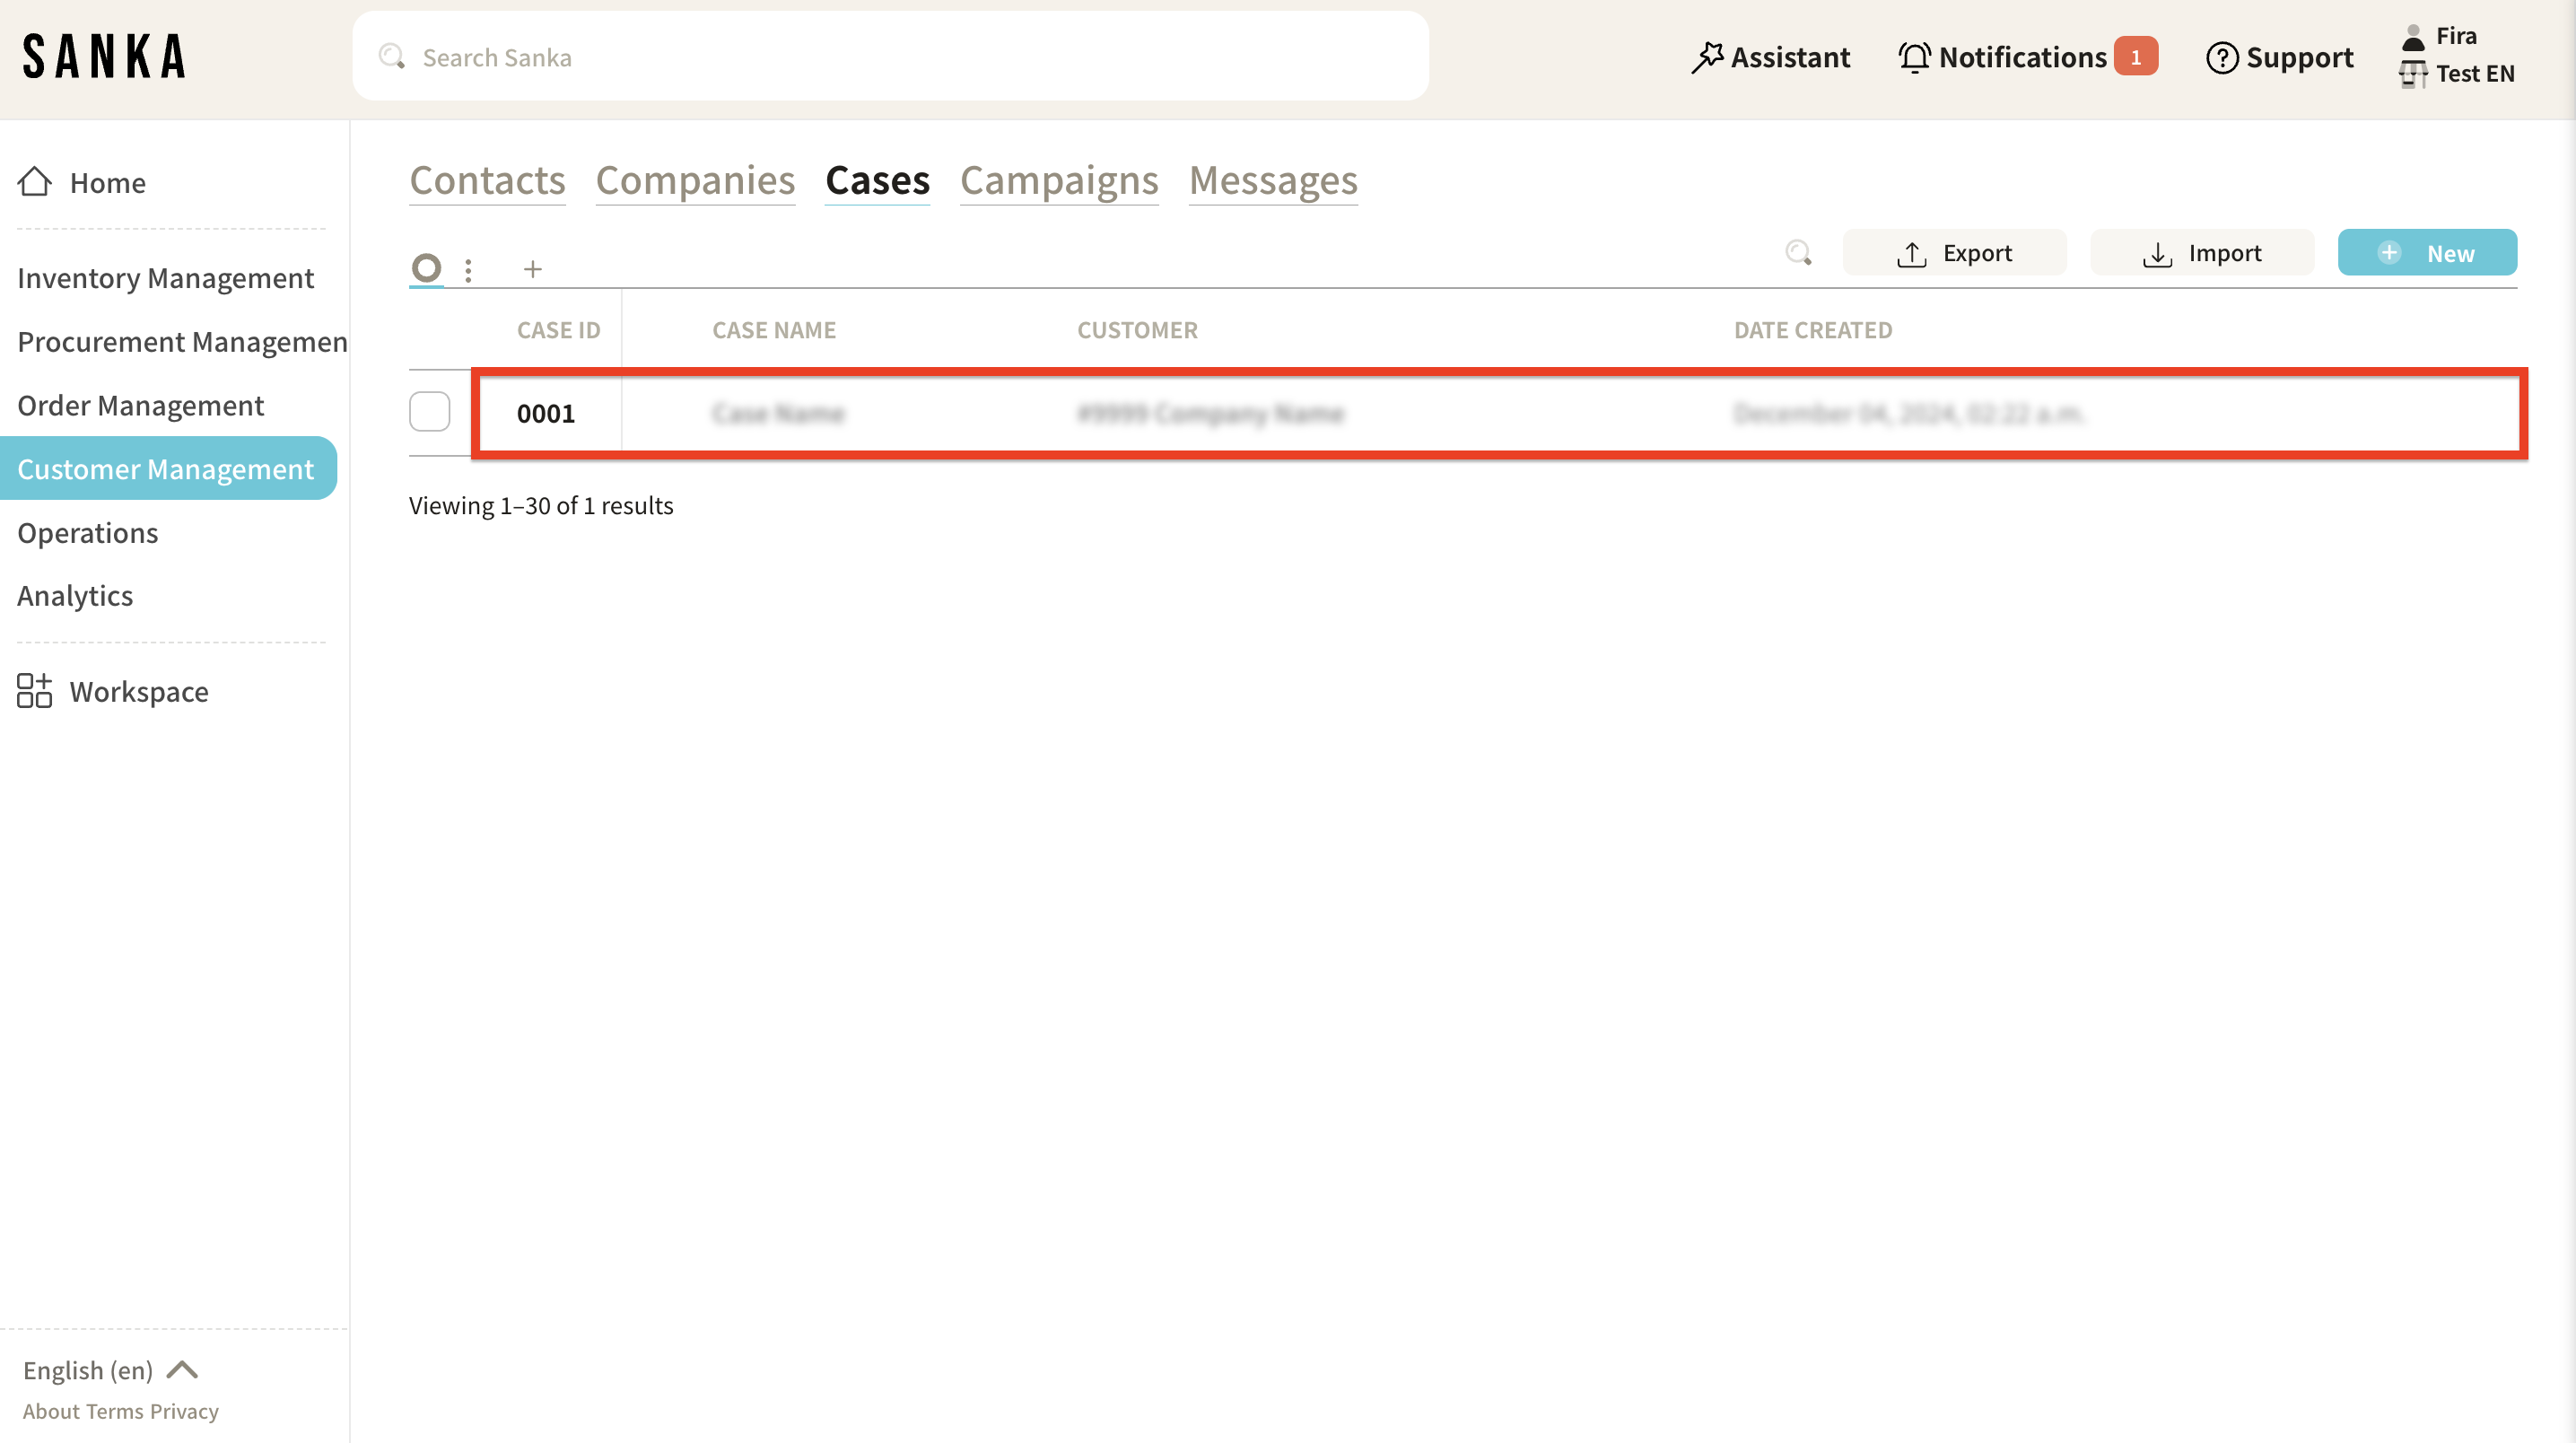Click the Import button
2576x1443 pixels.
2201,253
